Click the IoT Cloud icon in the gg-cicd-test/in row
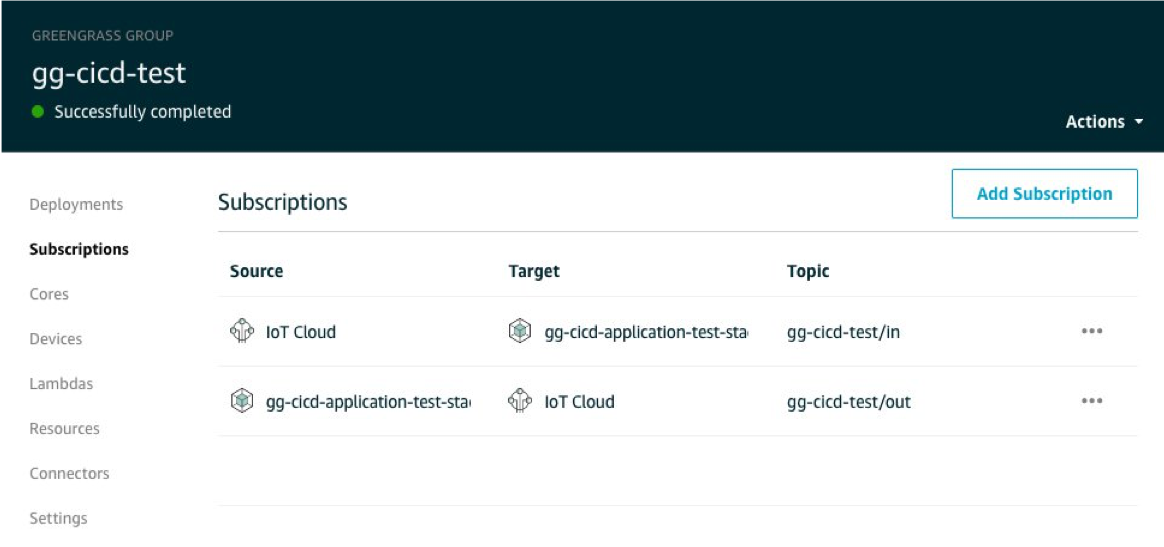This screenshot has height=547, width=1164. [242, 331]
